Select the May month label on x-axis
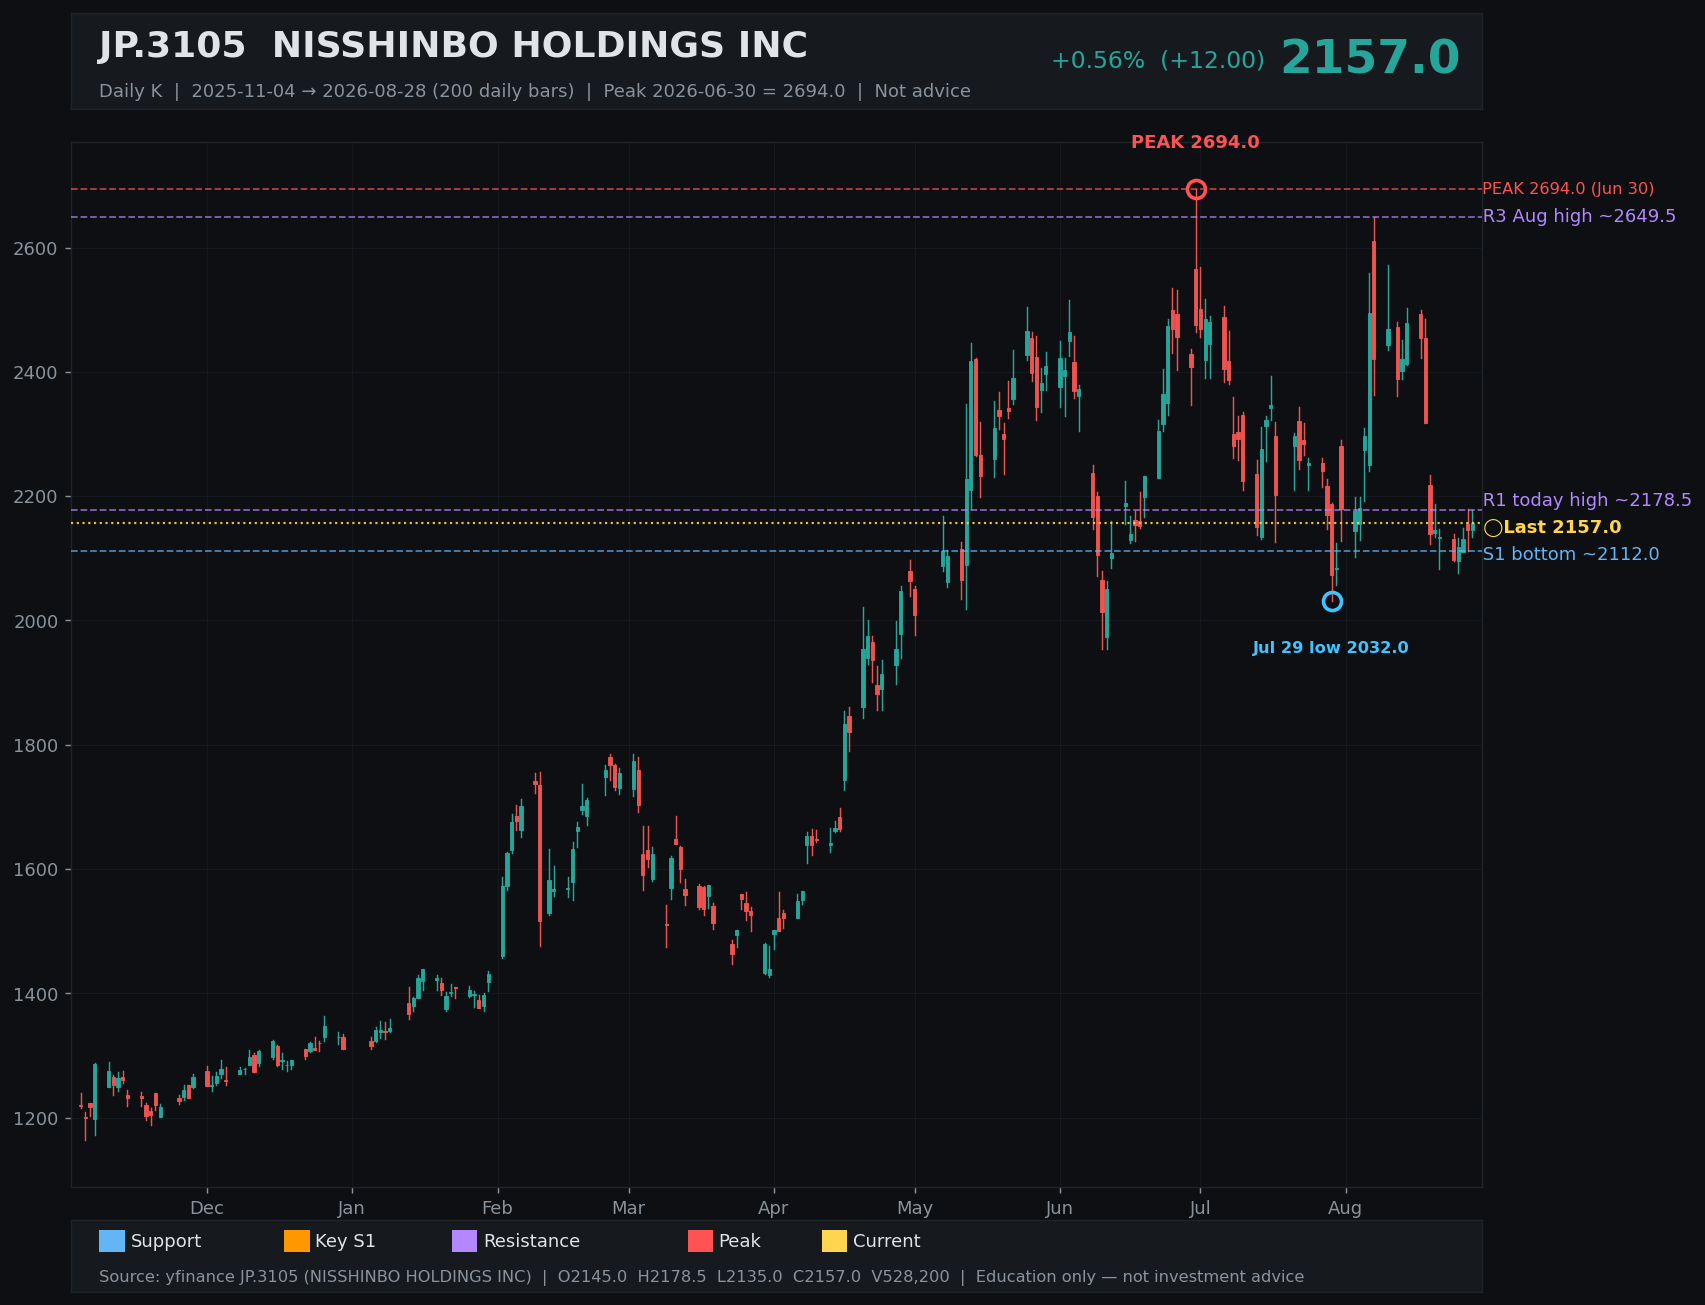The height and width of the screenshot is (1305, 1705). point(915,1208)
